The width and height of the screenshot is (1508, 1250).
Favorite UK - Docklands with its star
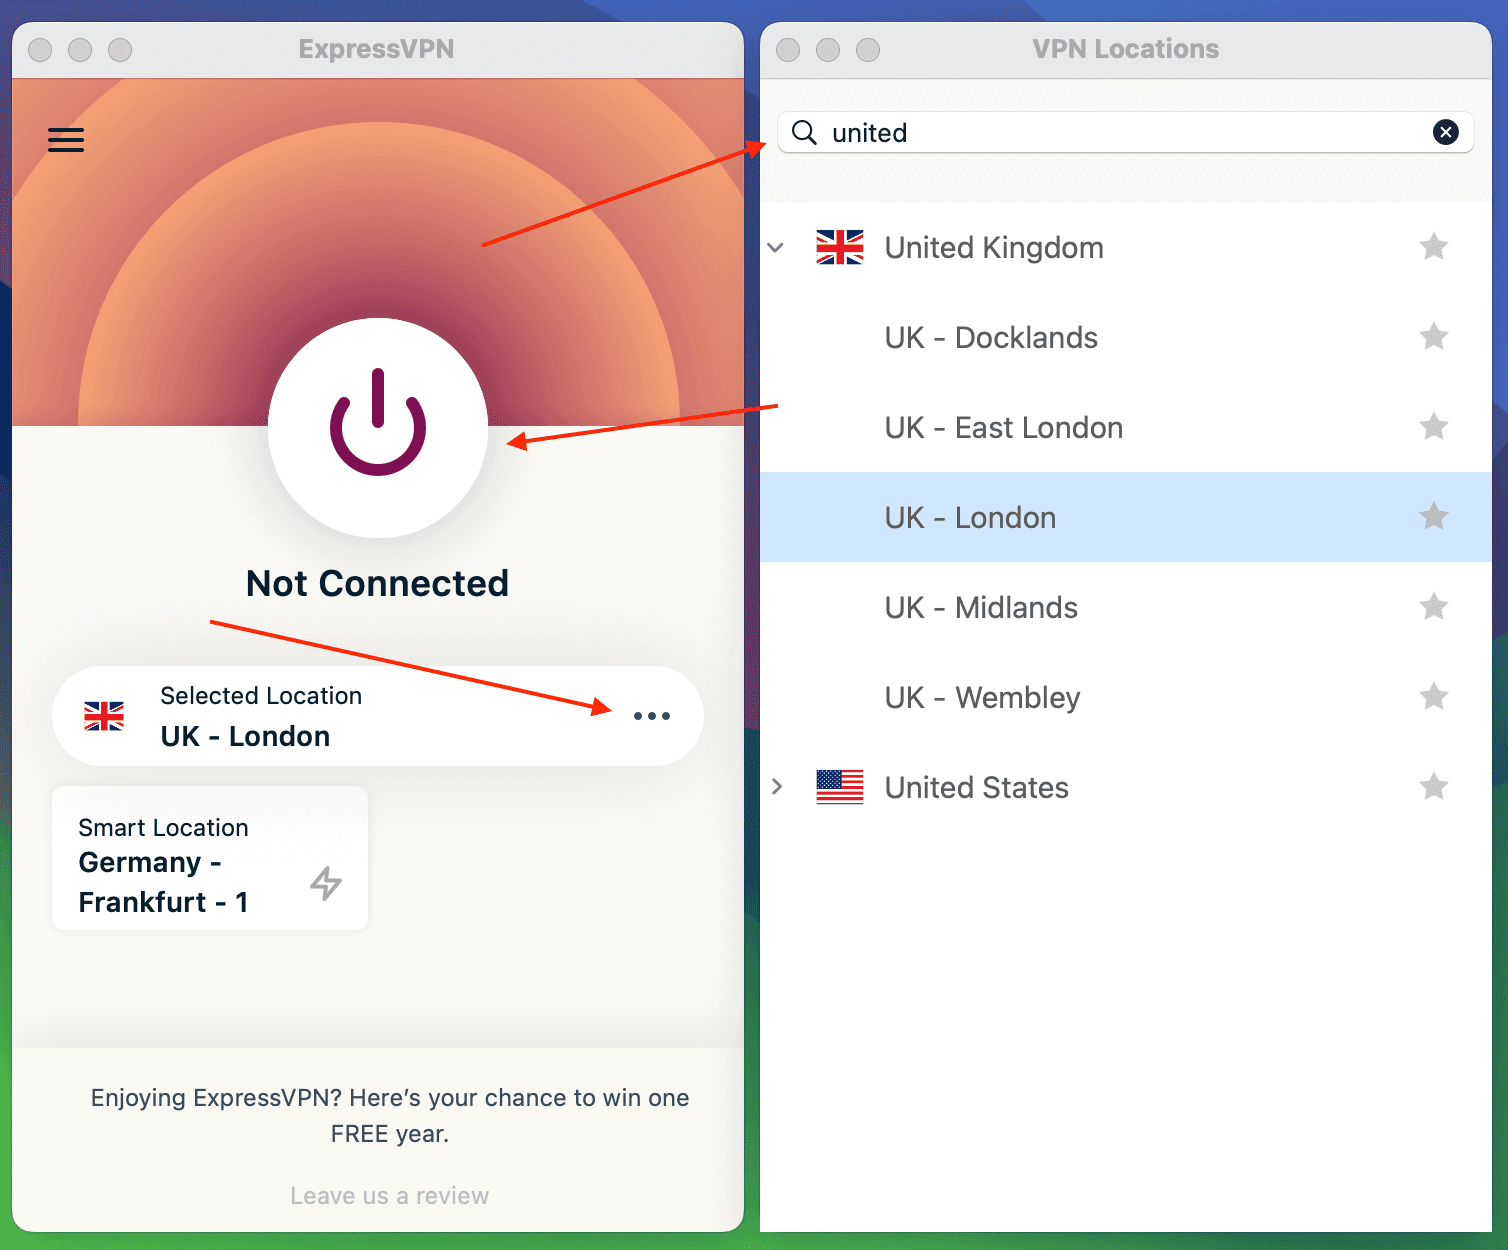[1434, 336]
